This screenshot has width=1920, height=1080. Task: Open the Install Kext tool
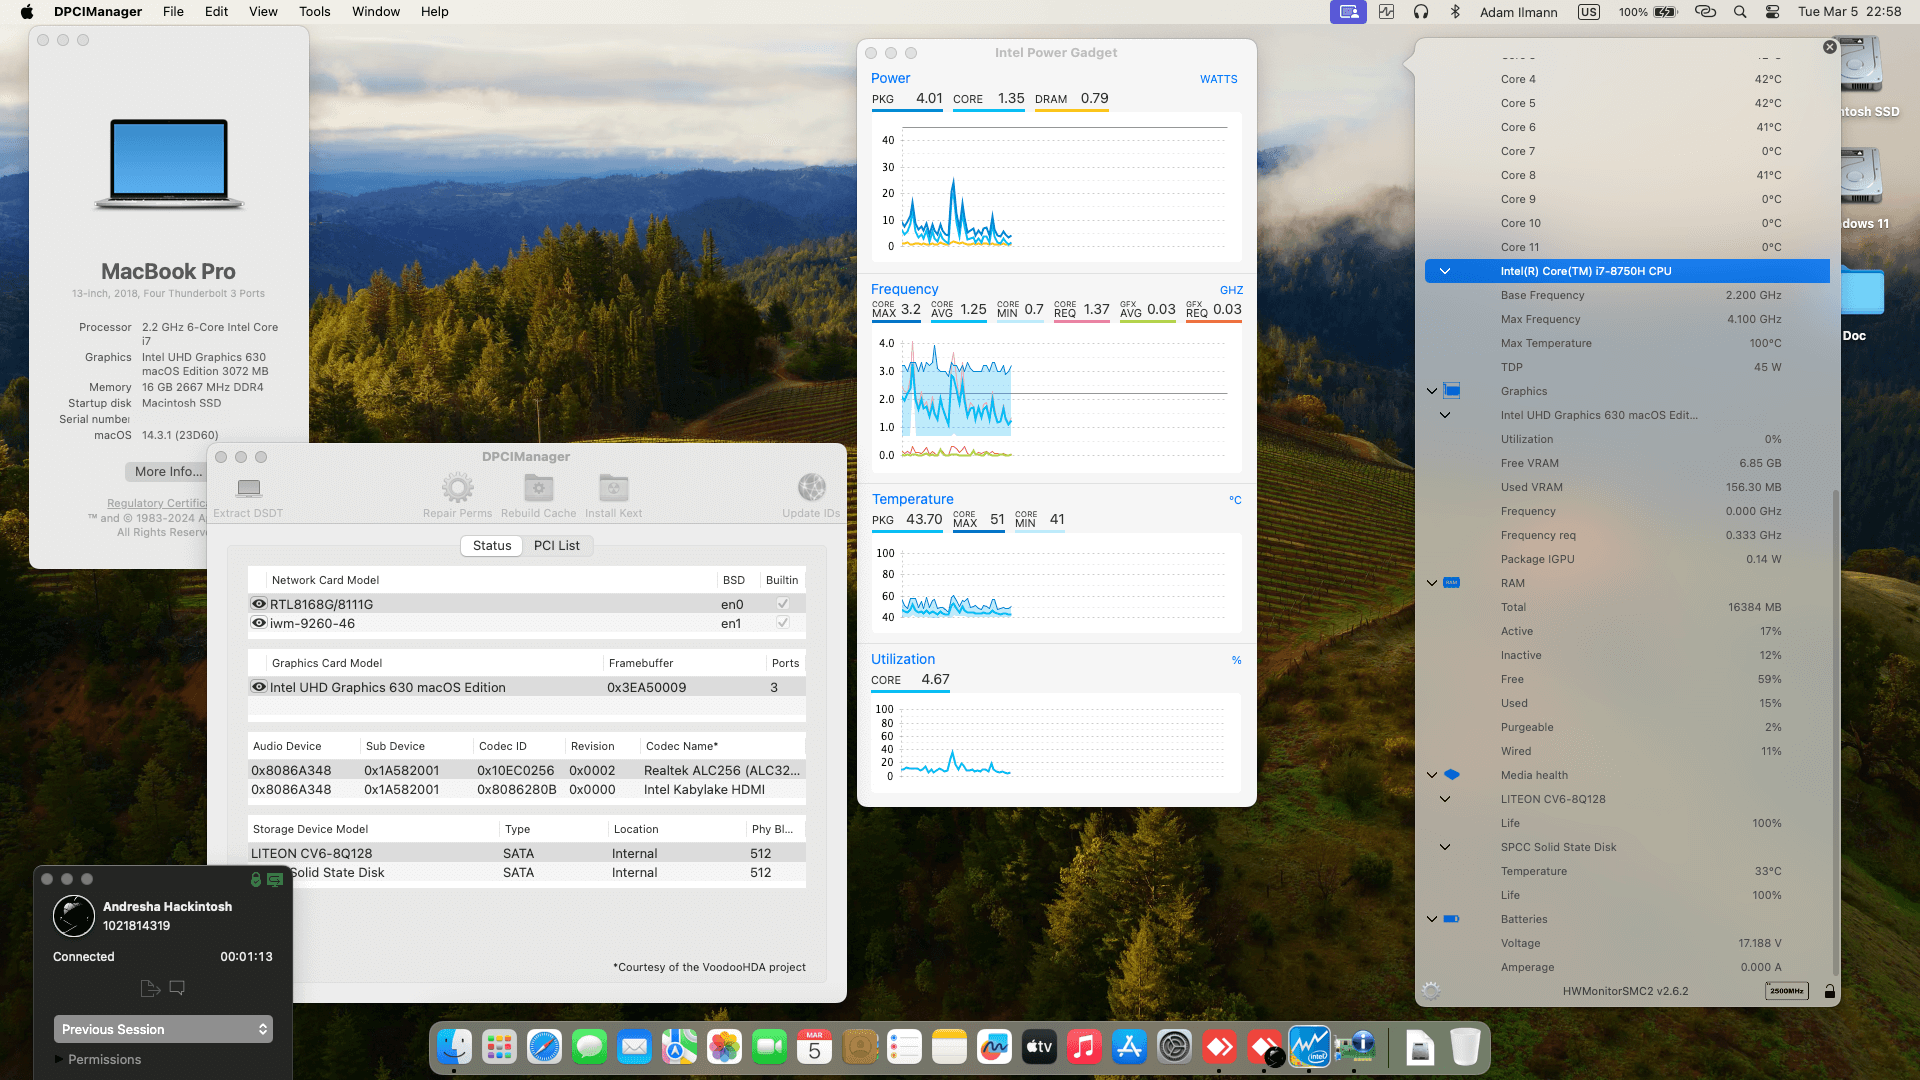coord(613,490)
